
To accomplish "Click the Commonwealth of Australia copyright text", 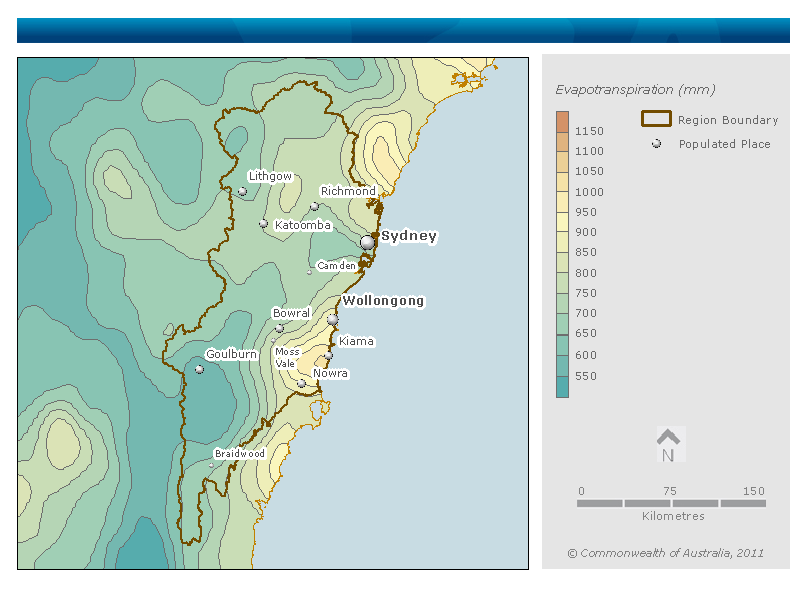I will [665, 553].
